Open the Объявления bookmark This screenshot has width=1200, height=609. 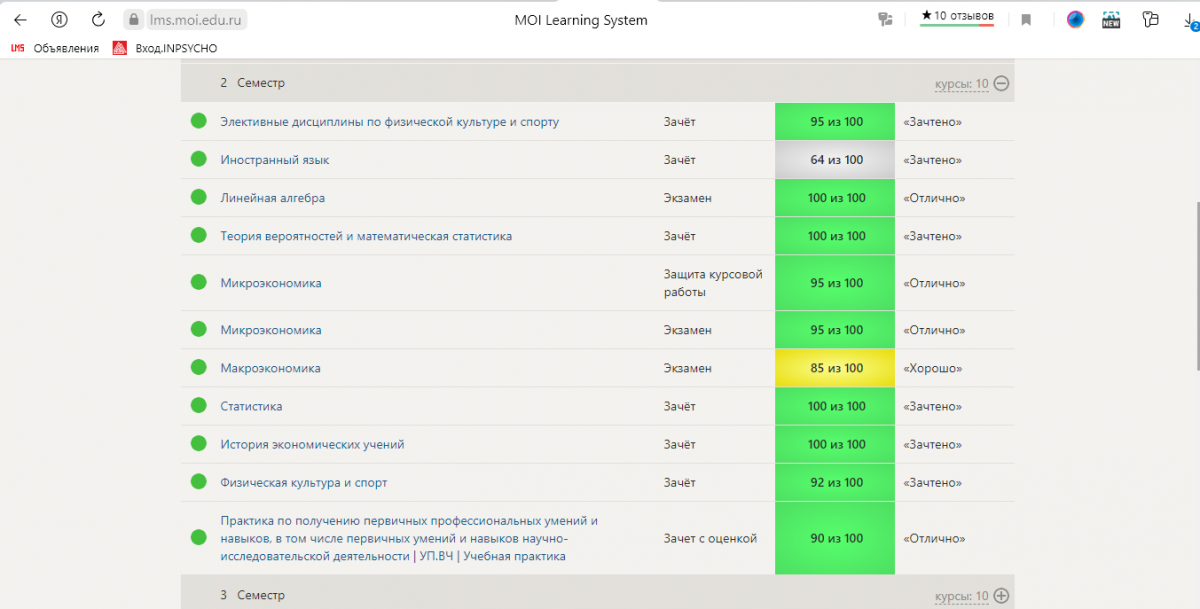[x=66, y=48]
